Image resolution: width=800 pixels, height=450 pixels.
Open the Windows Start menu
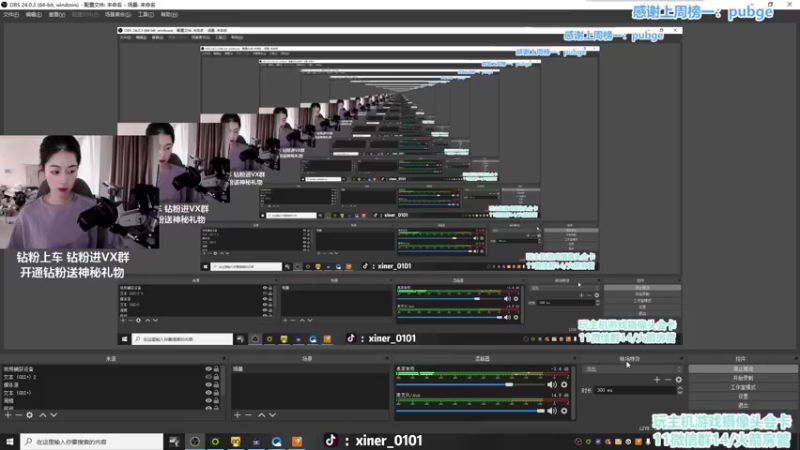[x=10, y=441]
